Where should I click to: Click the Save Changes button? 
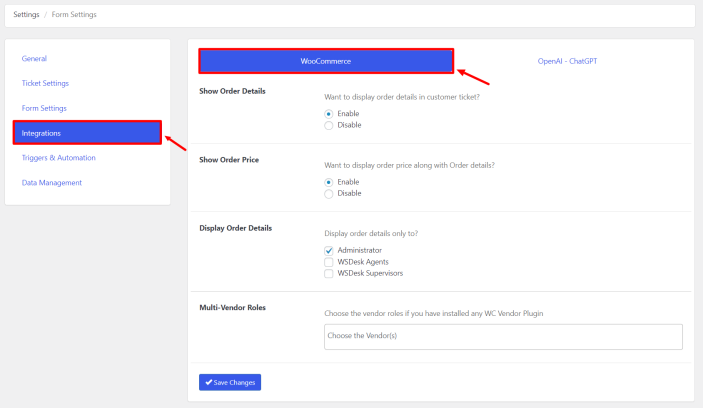coord(230,382)
